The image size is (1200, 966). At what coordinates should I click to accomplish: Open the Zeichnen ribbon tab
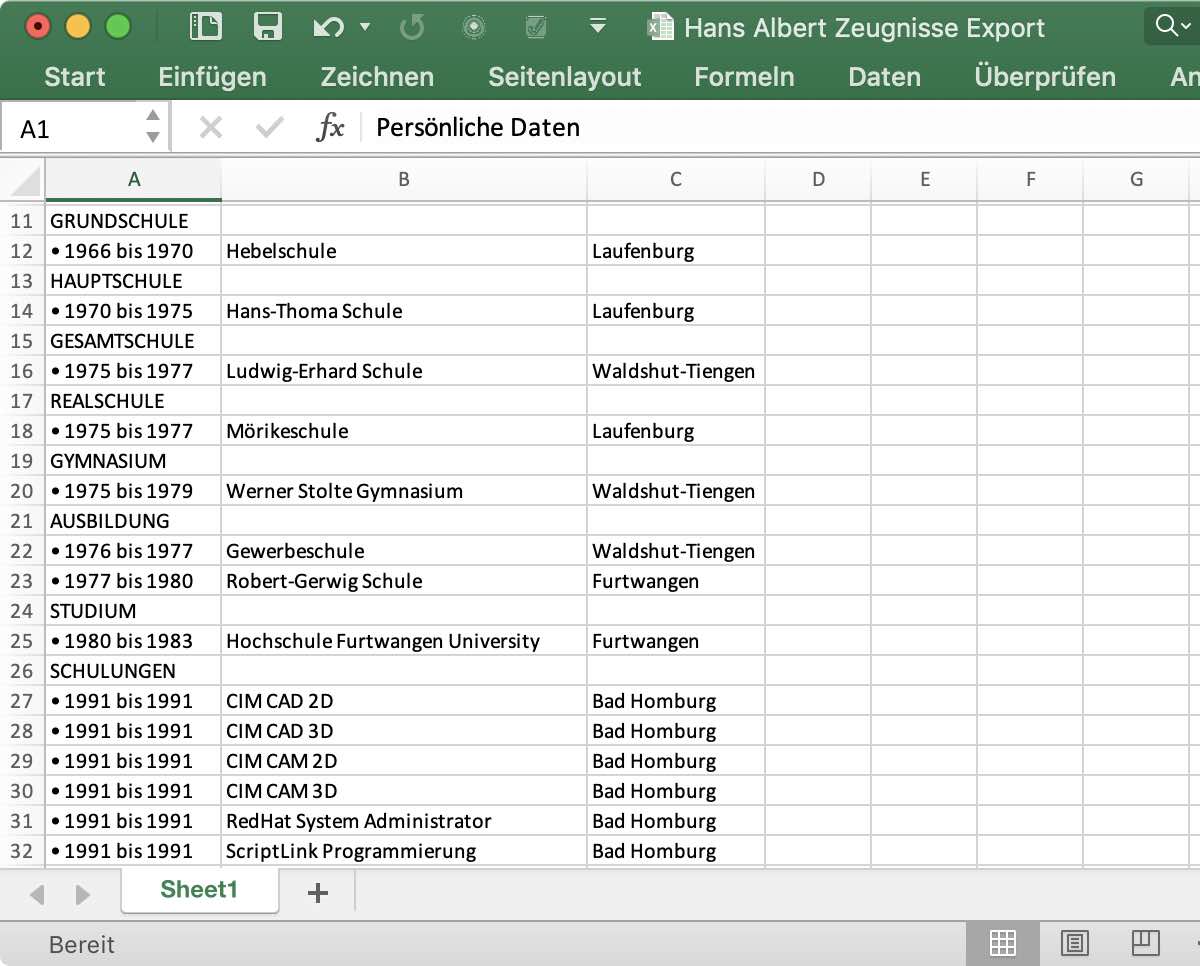coord(377,77)
